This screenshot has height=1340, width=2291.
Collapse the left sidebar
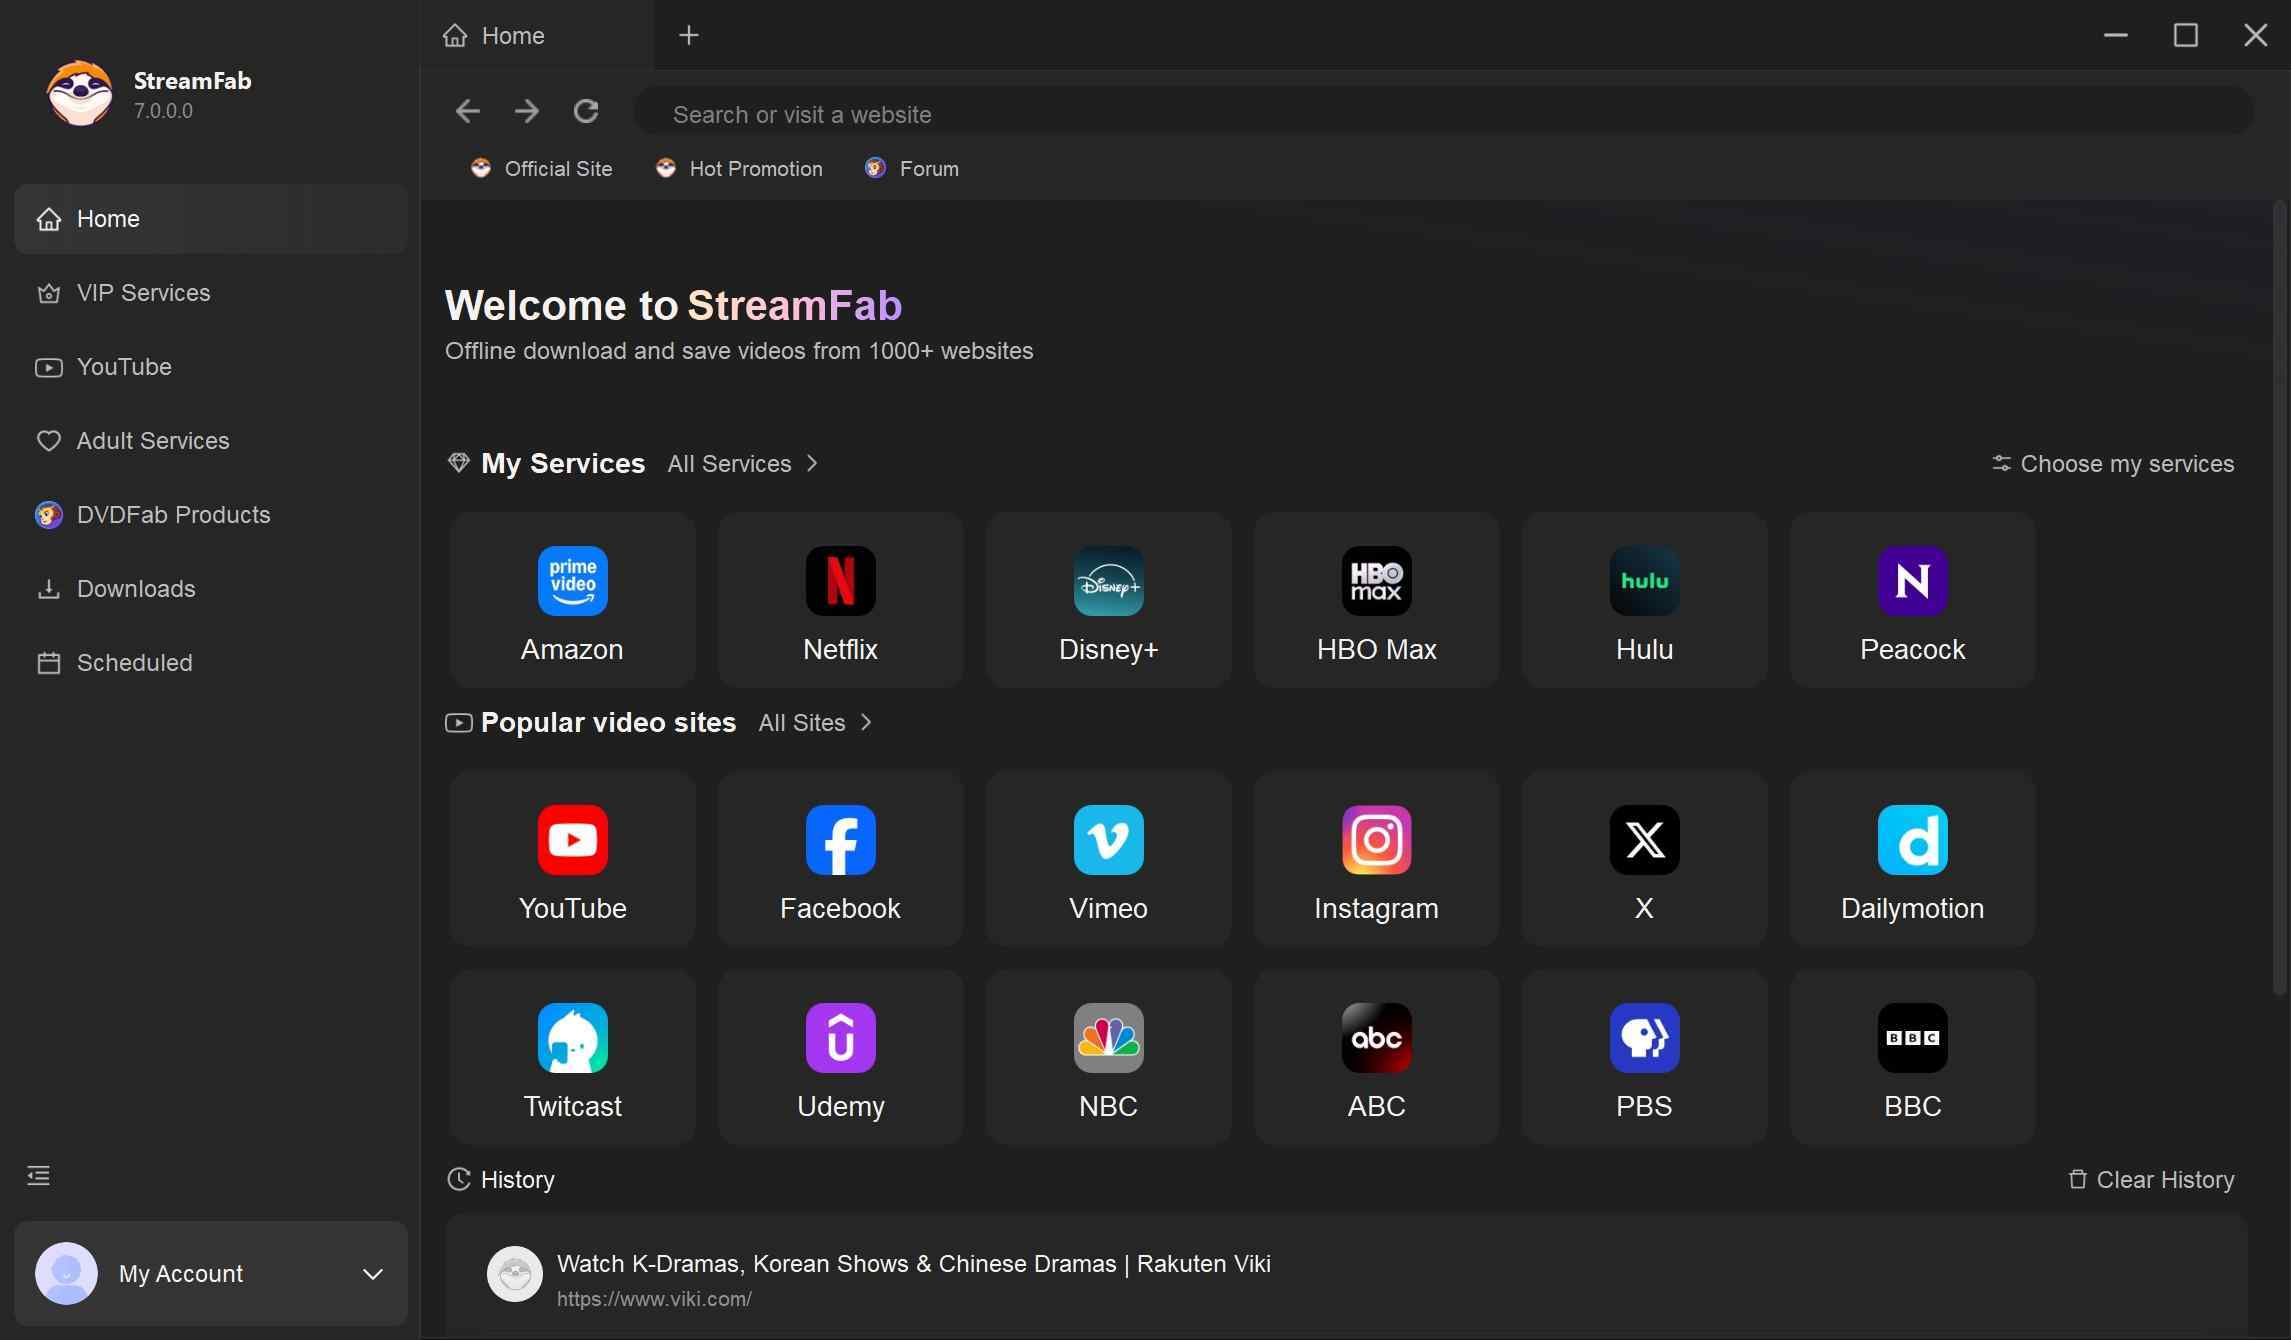click(38, 1175)
